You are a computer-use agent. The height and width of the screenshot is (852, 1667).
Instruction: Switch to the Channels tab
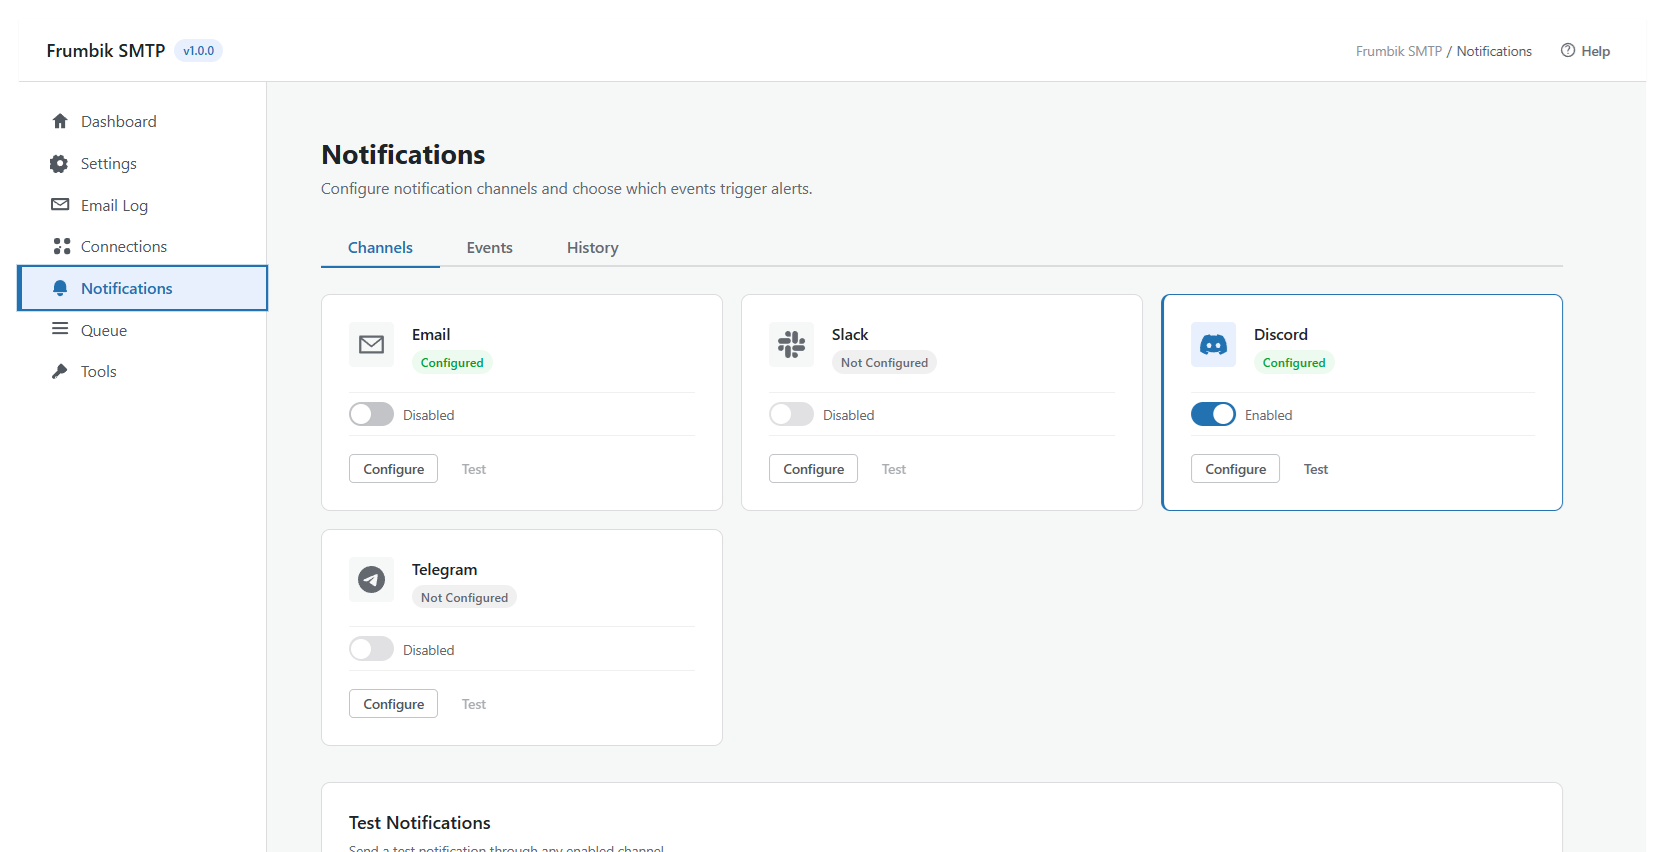pos(380,248)
